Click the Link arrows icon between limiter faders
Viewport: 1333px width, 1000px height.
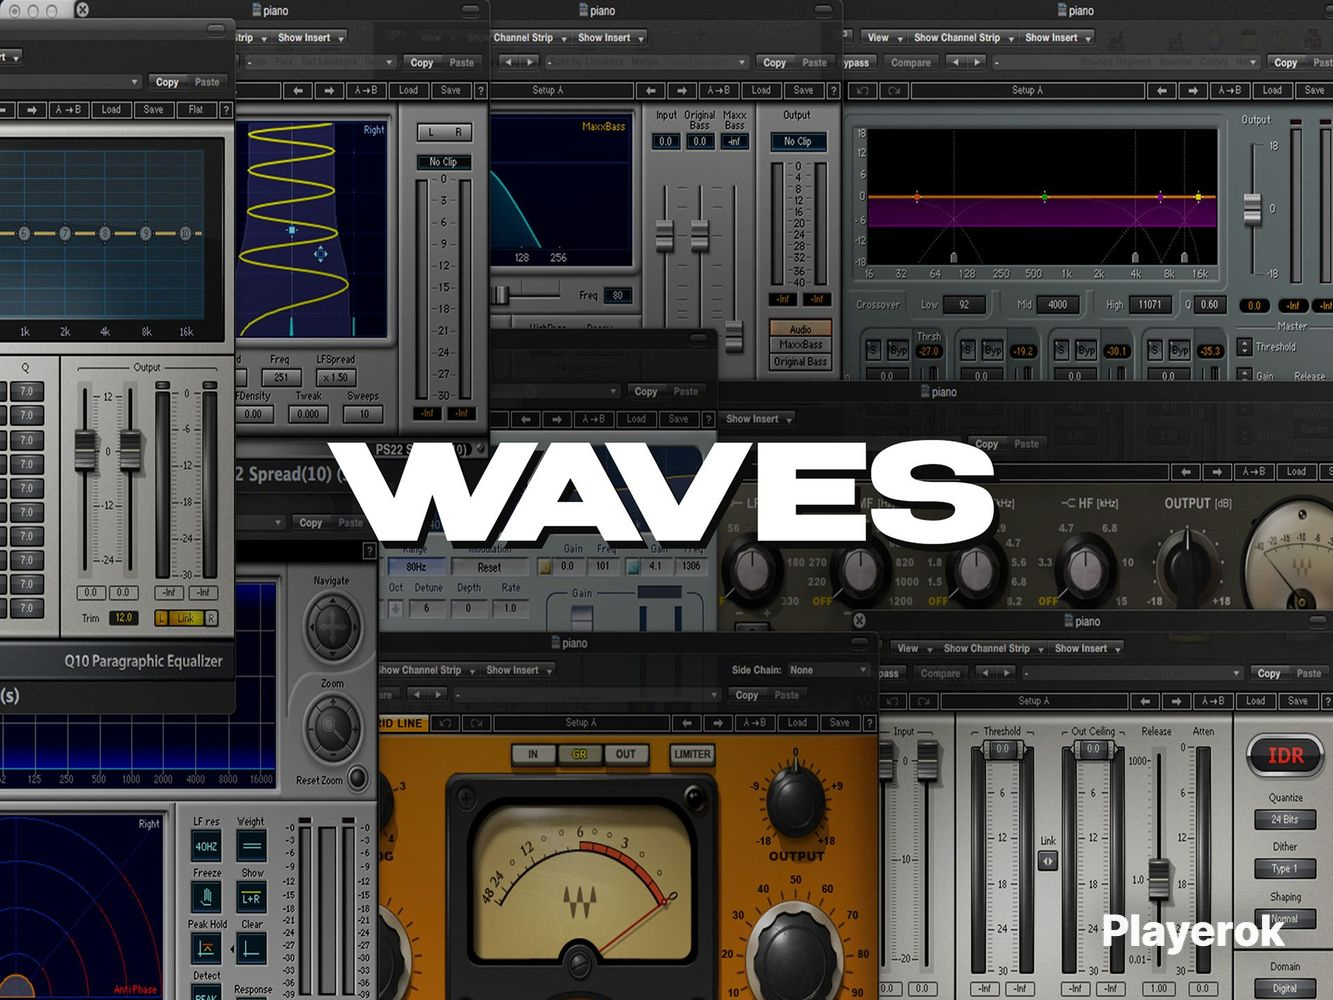point(1047,860)
